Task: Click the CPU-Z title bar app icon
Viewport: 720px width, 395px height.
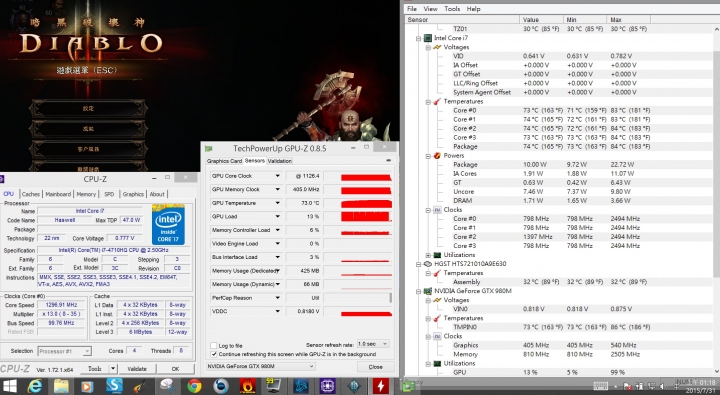Action: 2,179
